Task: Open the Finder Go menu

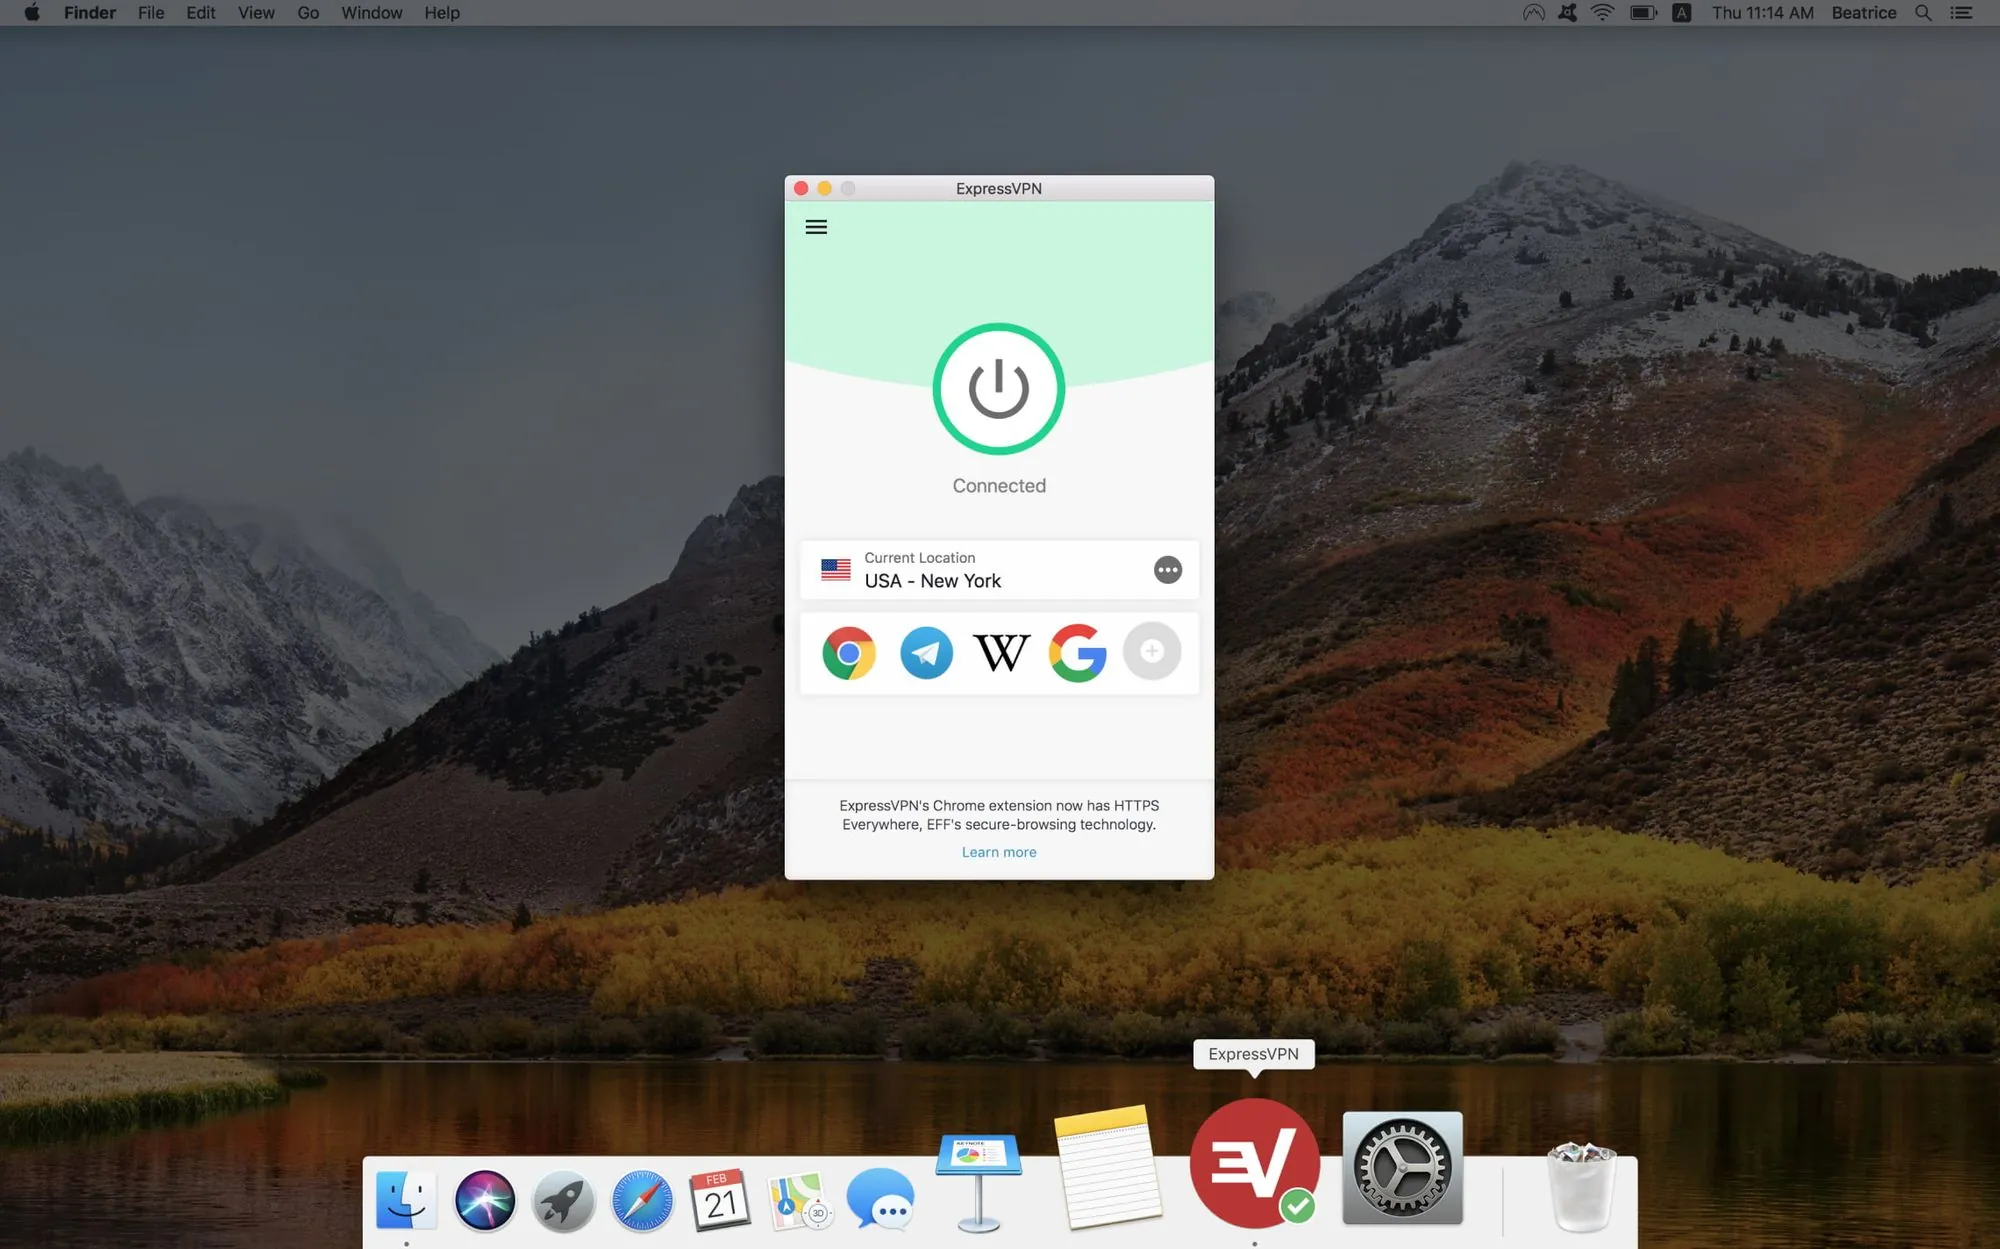Action: [x=307, y=13]
